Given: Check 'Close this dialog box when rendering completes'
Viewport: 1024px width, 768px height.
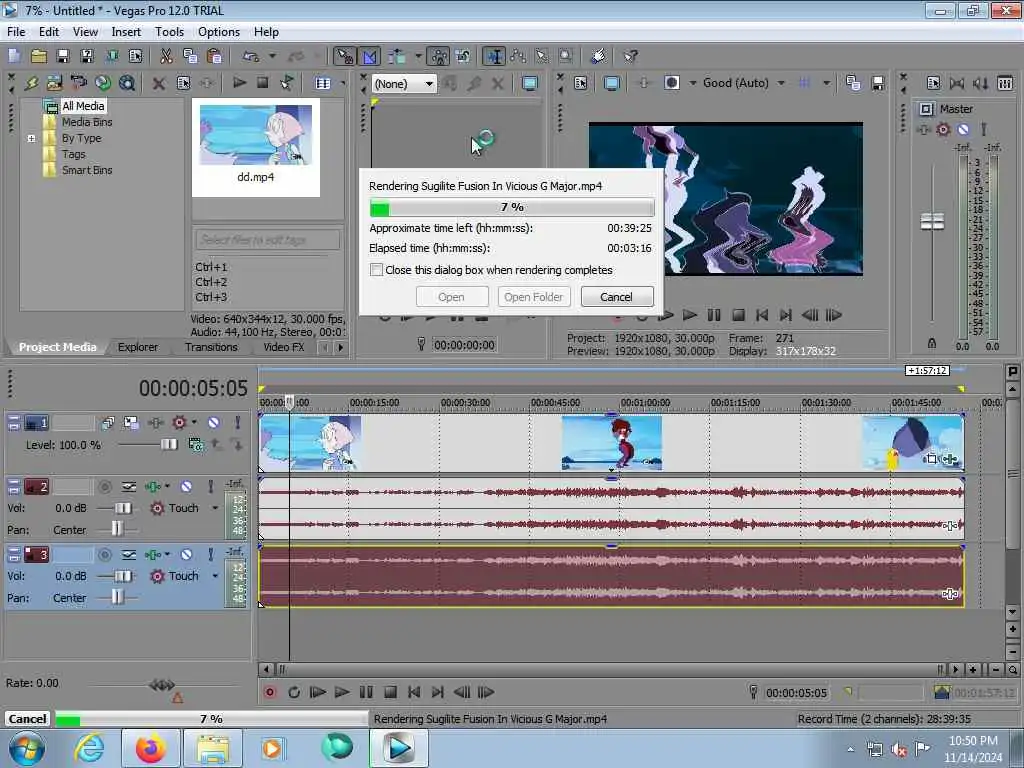Looking at the screenshot, I should tap(376, 270).
